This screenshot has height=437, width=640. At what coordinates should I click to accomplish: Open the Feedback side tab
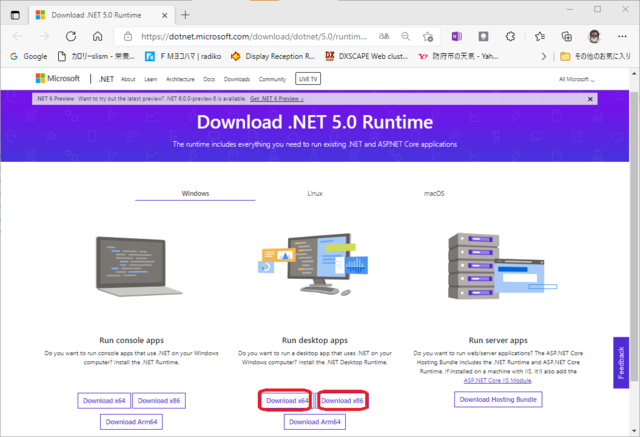click(x=621, y=363)
